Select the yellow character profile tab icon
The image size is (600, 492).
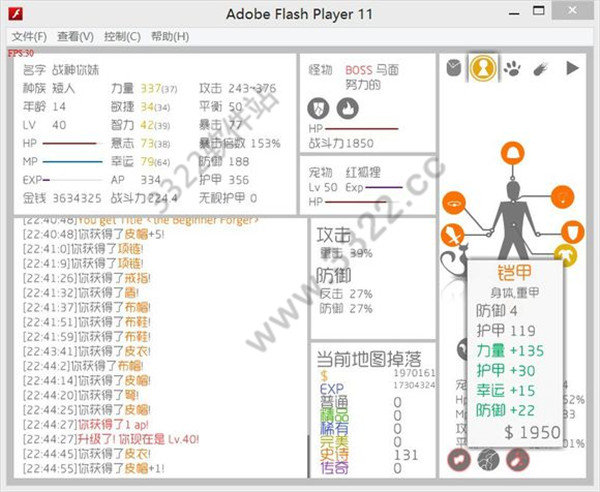(x=483, y=68)
